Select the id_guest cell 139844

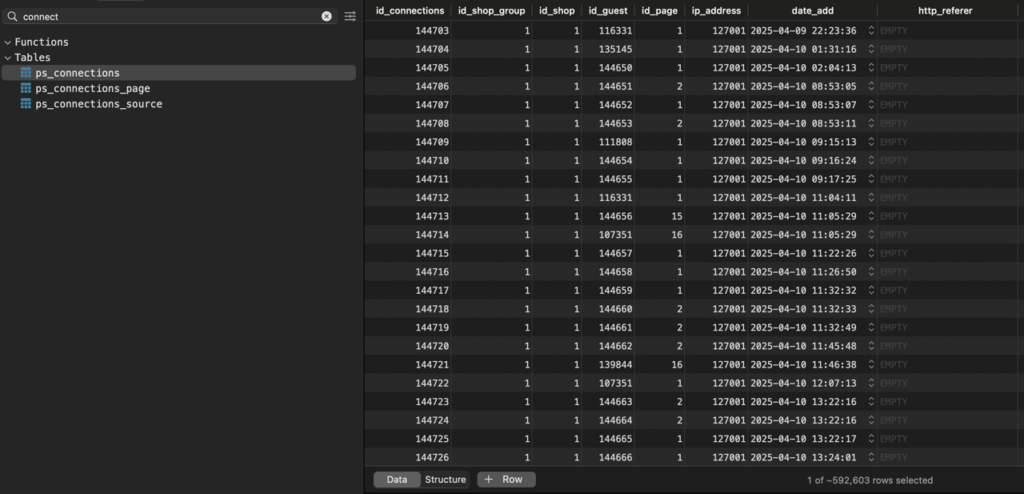pyautogui.click(x=610, y=366)
